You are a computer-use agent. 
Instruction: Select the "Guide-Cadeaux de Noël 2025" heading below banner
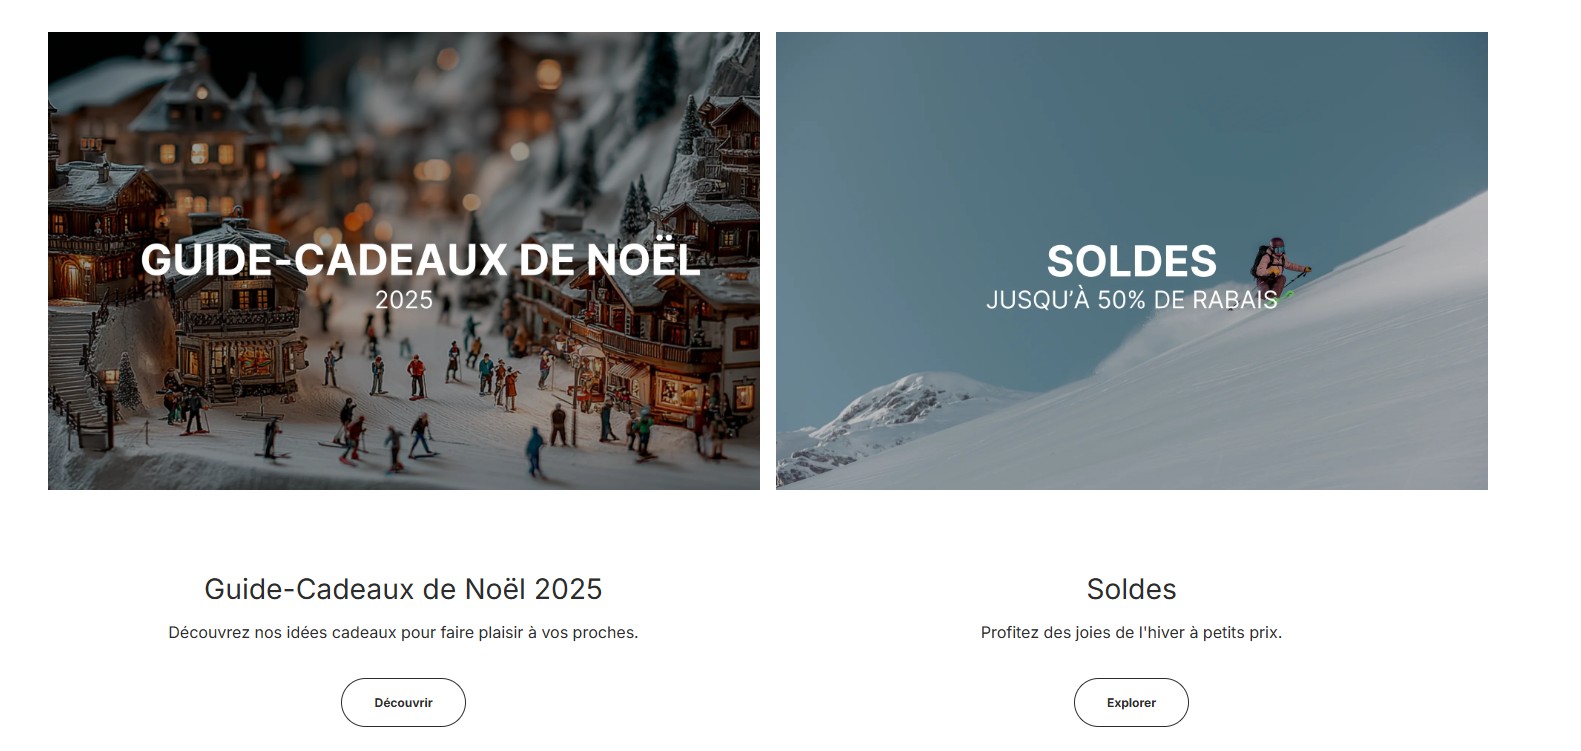403,589
